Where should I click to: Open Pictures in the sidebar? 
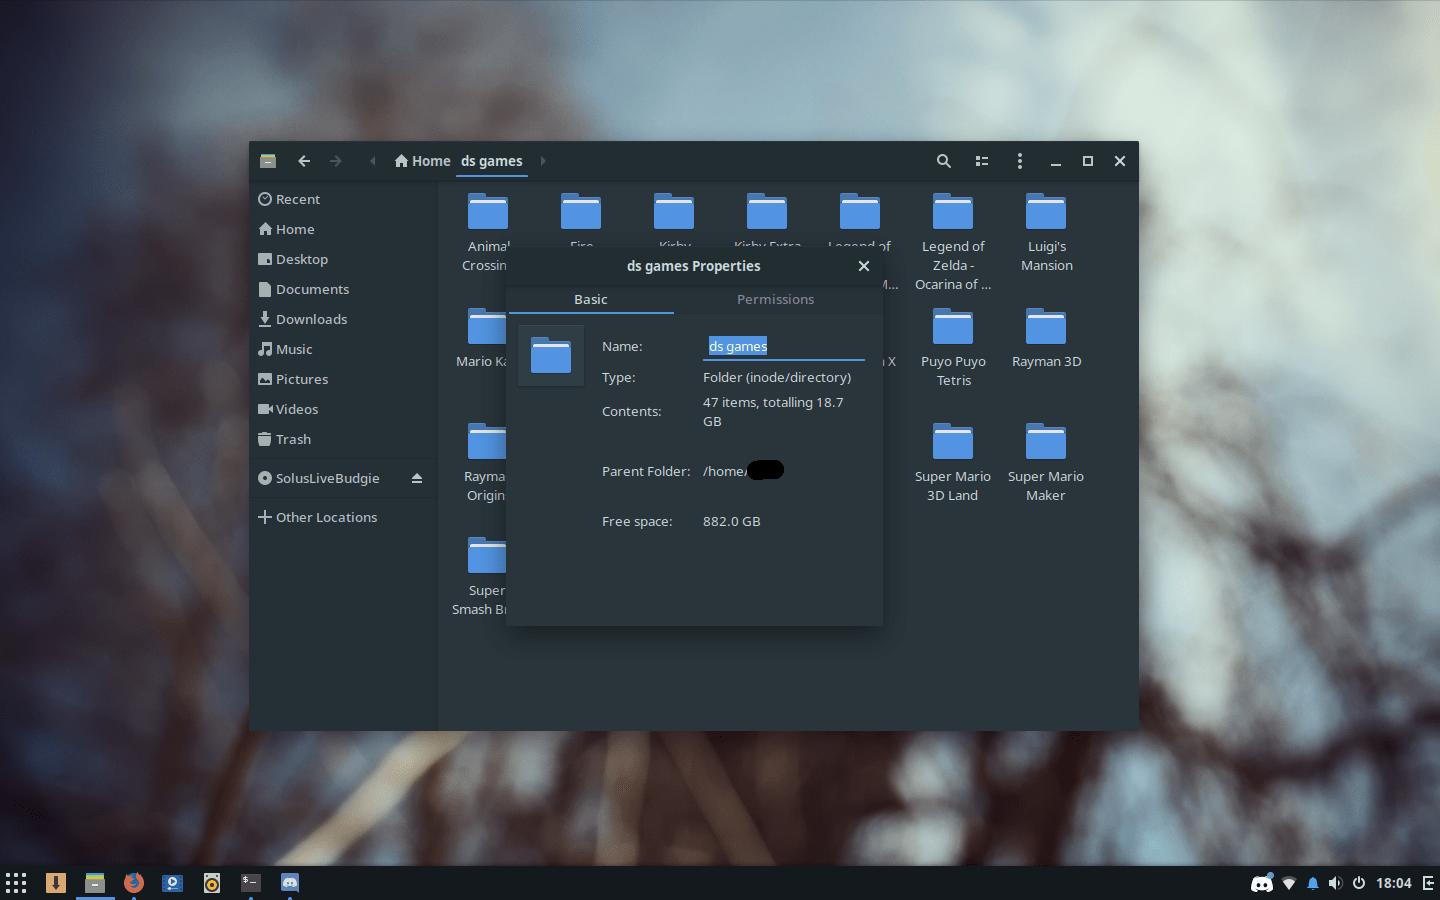click(x=343, y=379)
